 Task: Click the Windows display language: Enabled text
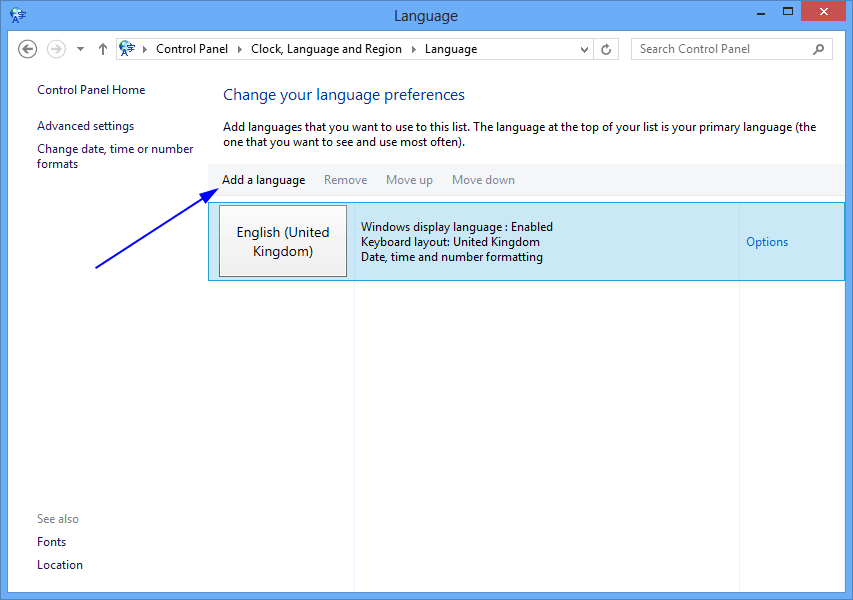pos(456,226)
